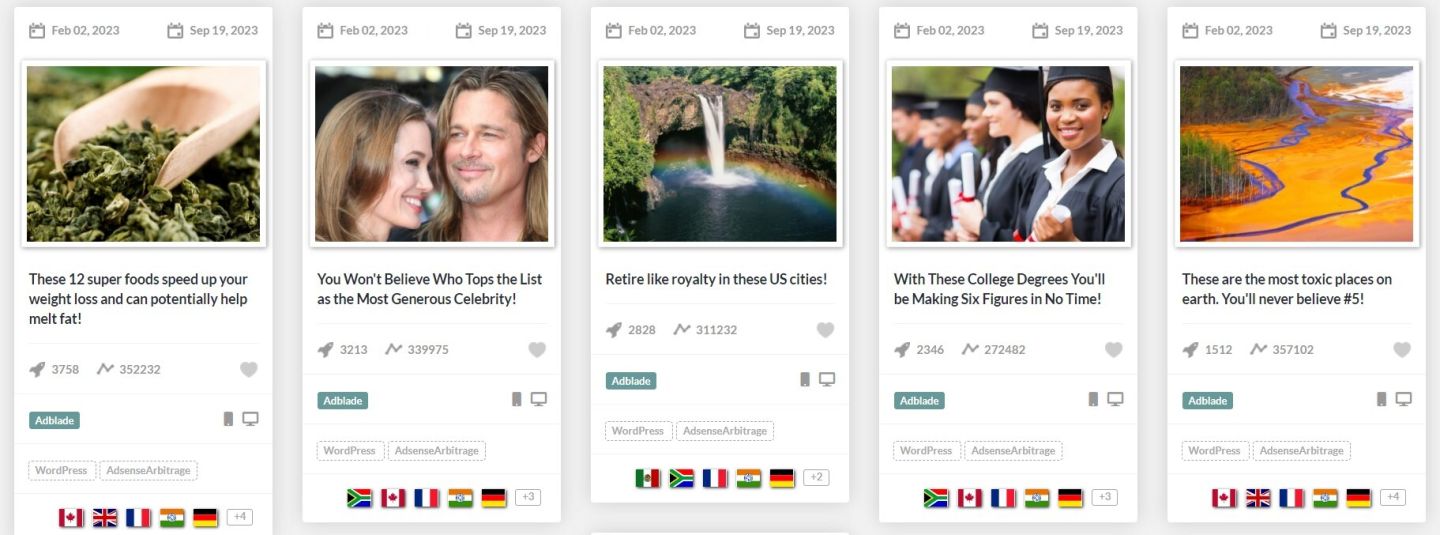Like the toxic places ad via heart
Image resolution: width=1440 pixels, height=535 pixels.
pyautogui.click(x=1402, y=349)
